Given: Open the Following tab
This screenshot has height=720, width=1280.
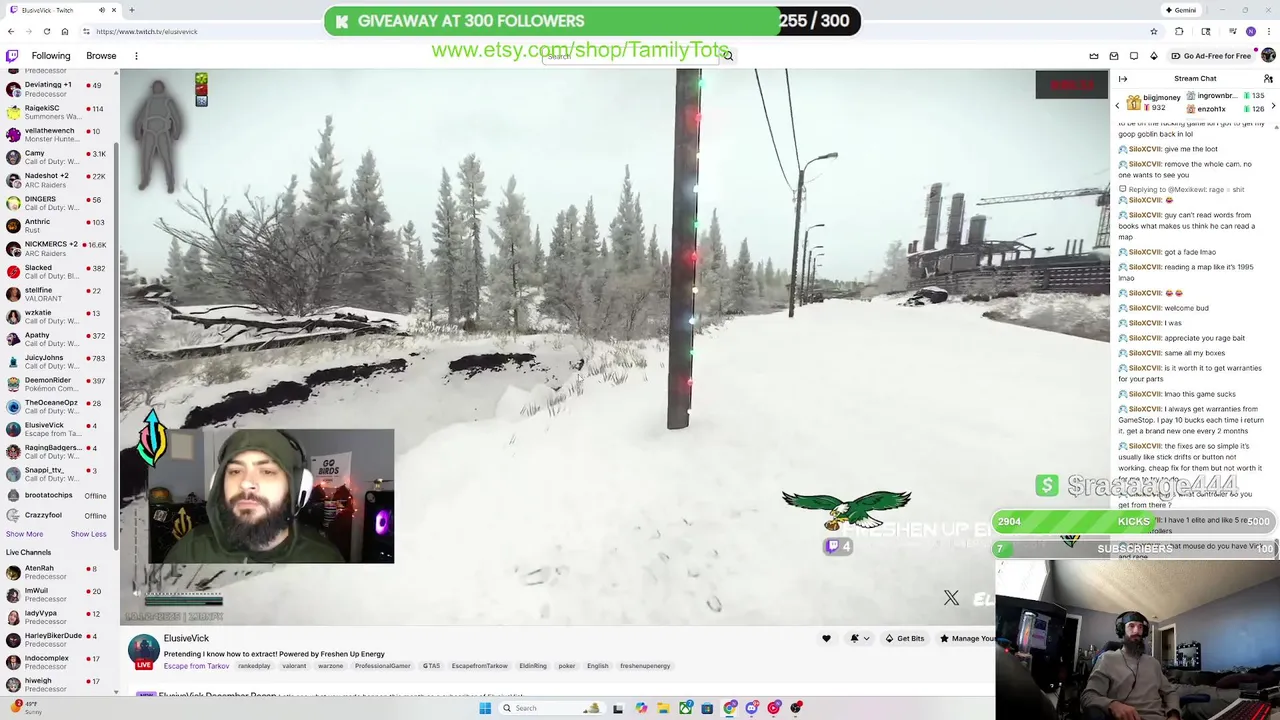Looking at the screenshot, I should [51, 56].
